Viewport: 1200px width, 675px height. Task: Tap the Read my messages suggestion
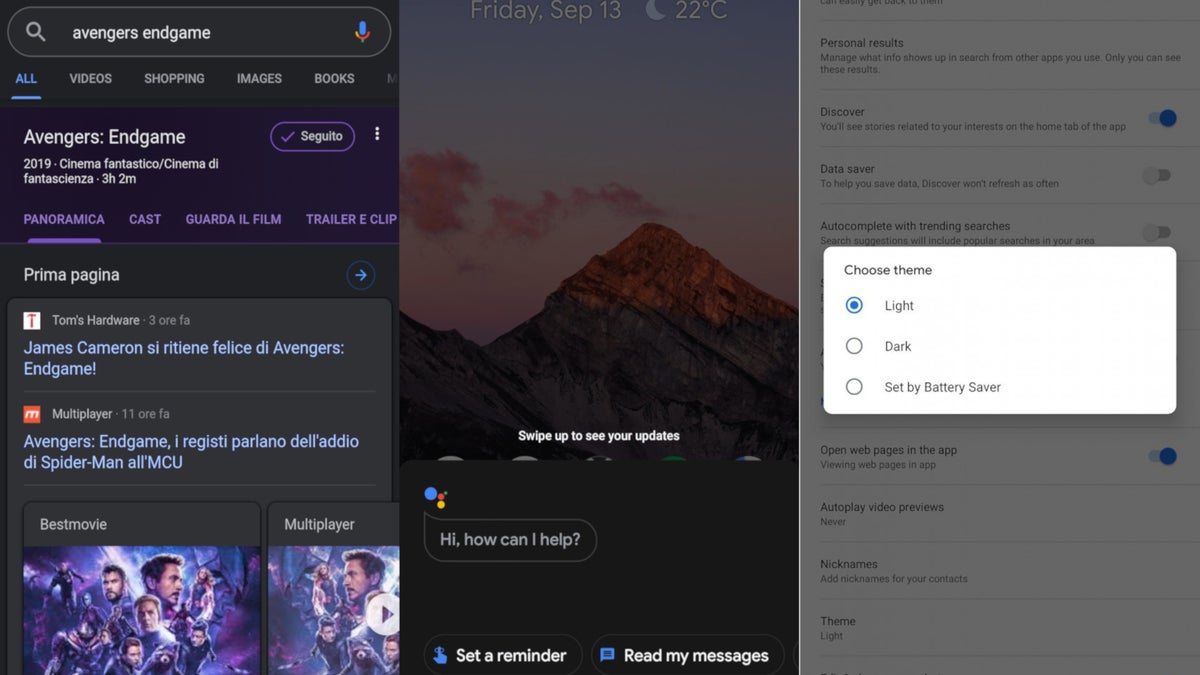(x=687, y=655)
